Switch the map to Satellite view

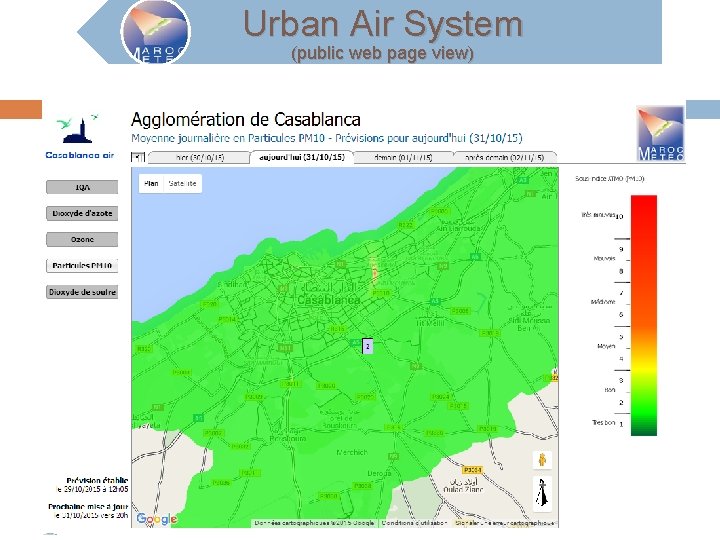point(182,184)
